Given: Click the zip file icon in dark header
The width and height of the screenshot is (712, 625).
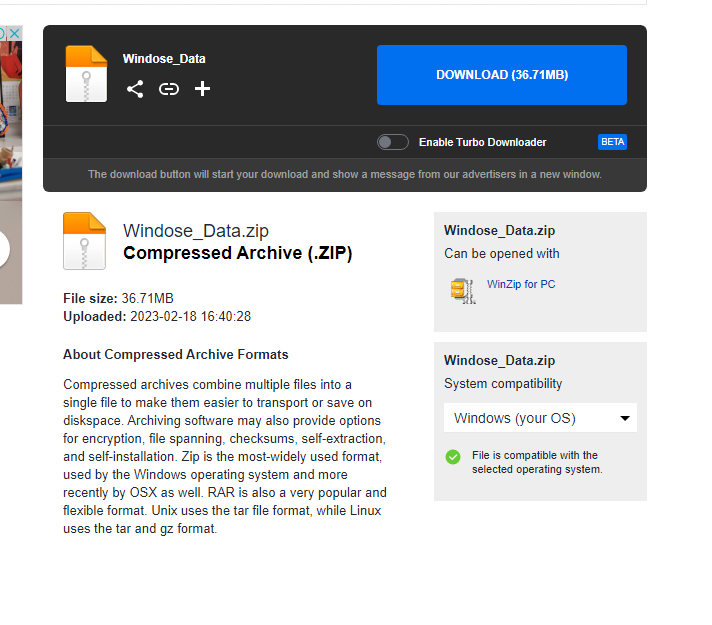Looking at the screenshot, I should [86, 74].
